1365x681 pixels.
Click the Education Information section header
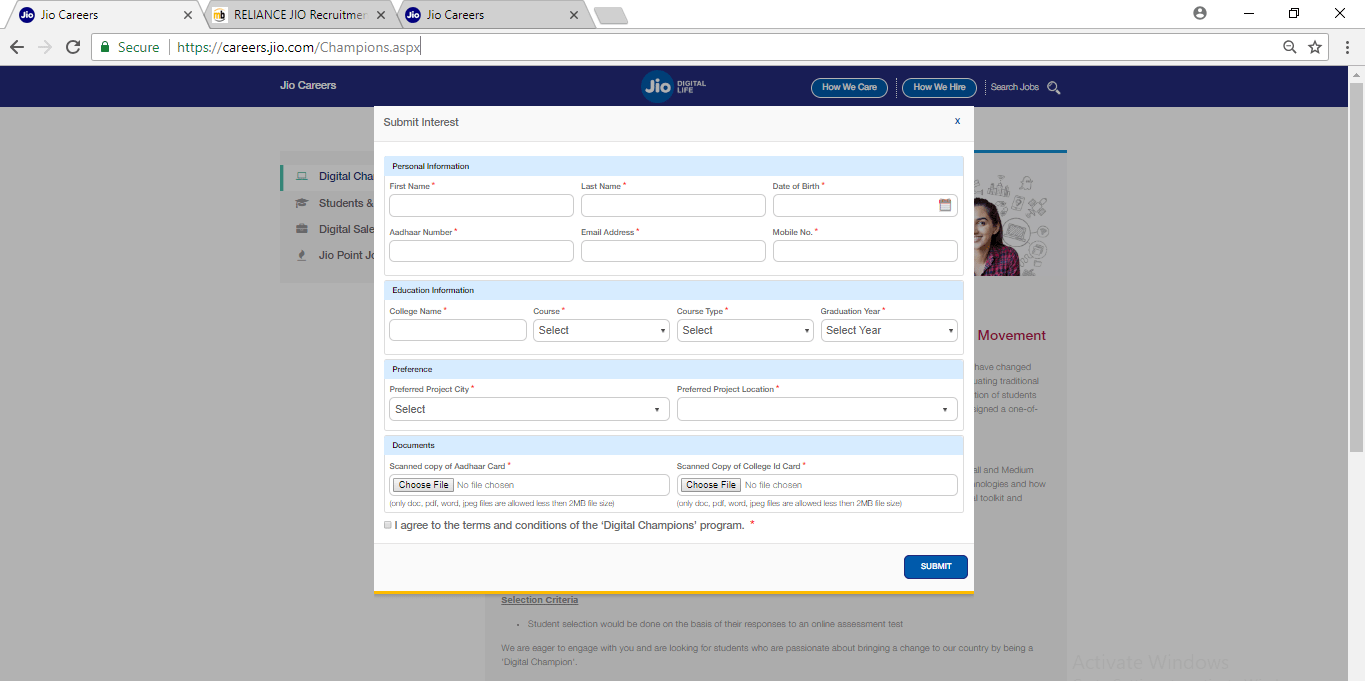pos(674,290)
